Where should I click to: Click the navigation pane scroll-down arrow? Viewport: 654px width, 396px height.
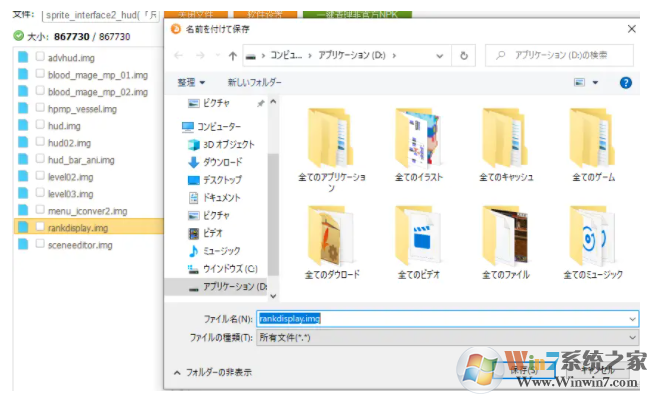(273, 296)
